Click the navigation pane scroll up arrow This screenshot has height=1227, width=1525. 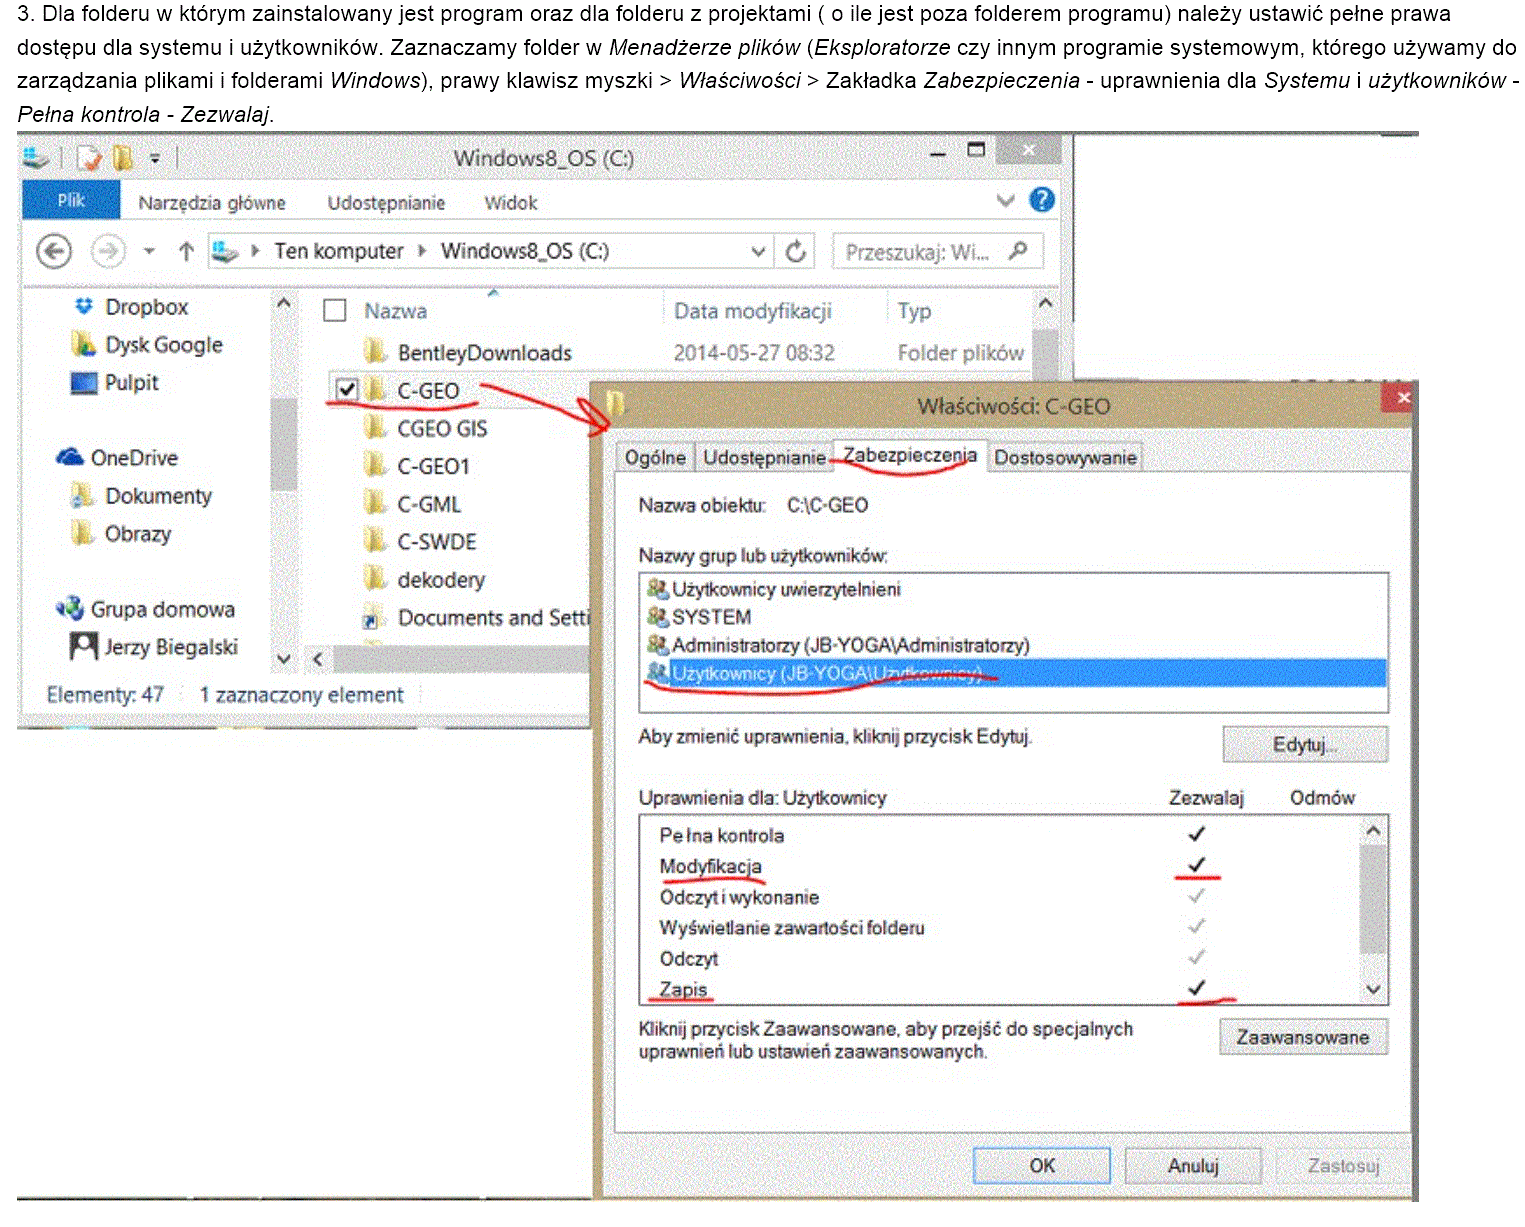pyautogui.click(x=284, y=303)
